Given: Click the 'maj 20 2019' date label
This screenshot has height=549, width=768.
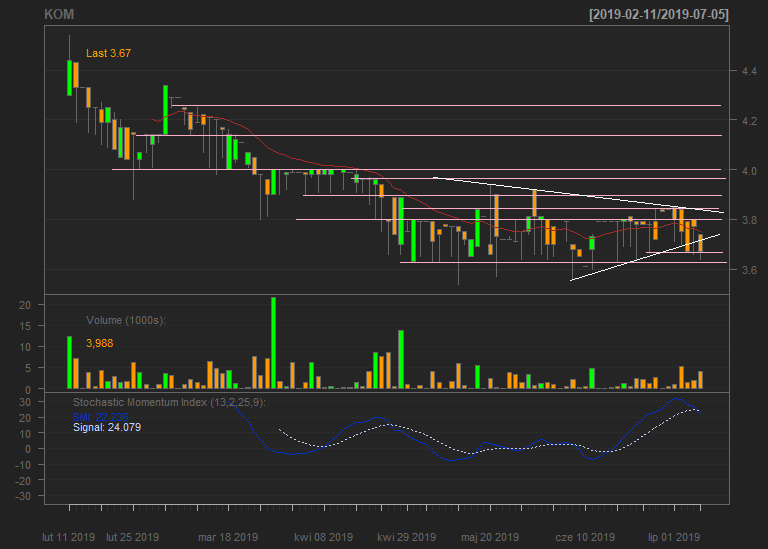Looking at the screenshot, I should point(490,537).
